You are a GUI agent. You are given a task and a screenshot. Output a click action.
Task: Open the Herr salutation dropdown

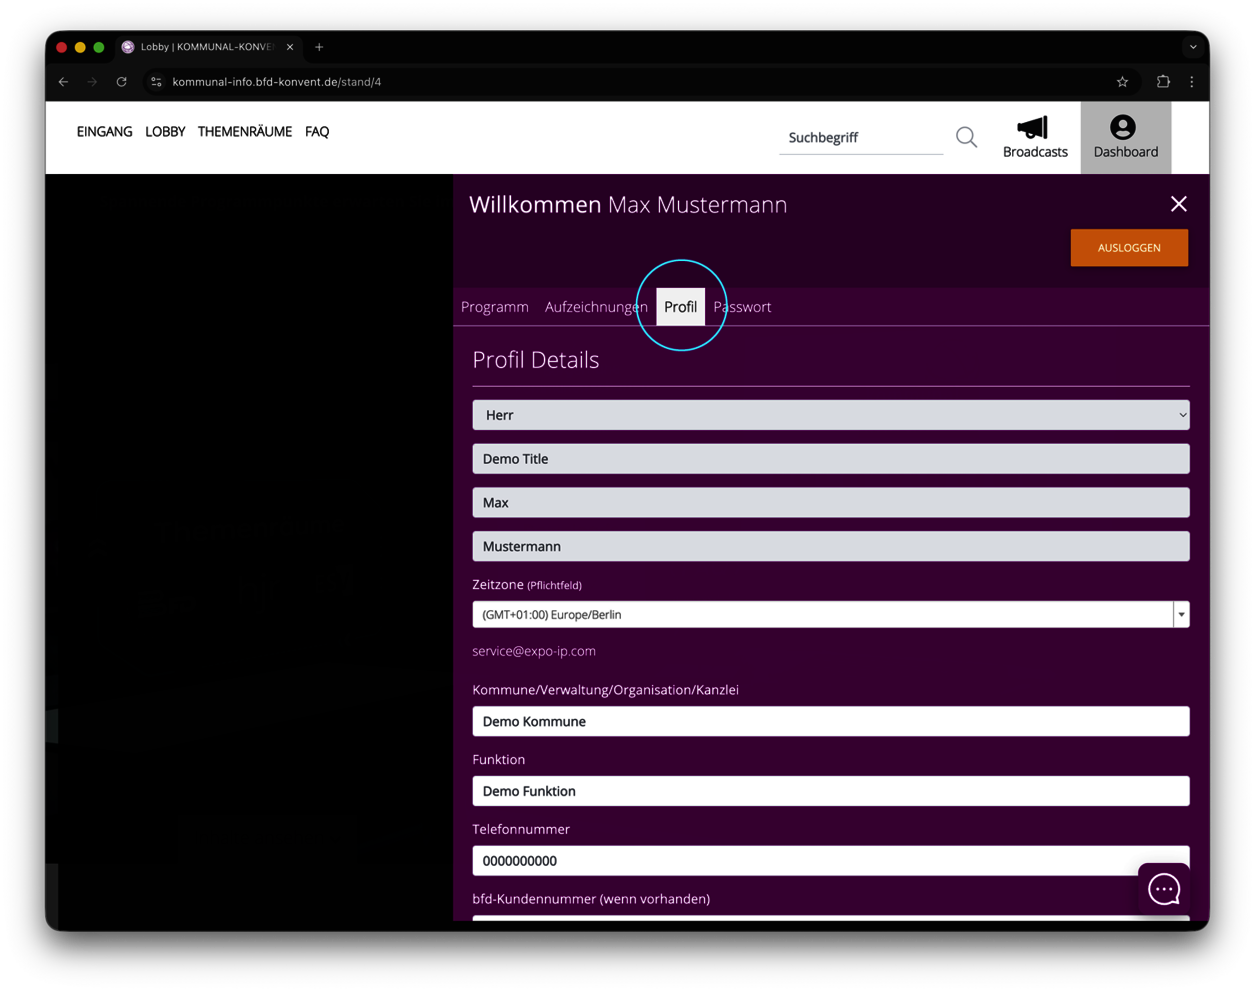click(x=831, y=415)
